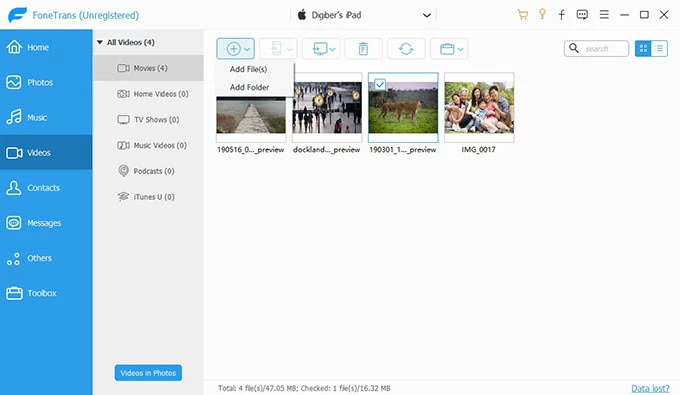
Task: Choose Add File(s) from the menu
Action: coord(248,69)
